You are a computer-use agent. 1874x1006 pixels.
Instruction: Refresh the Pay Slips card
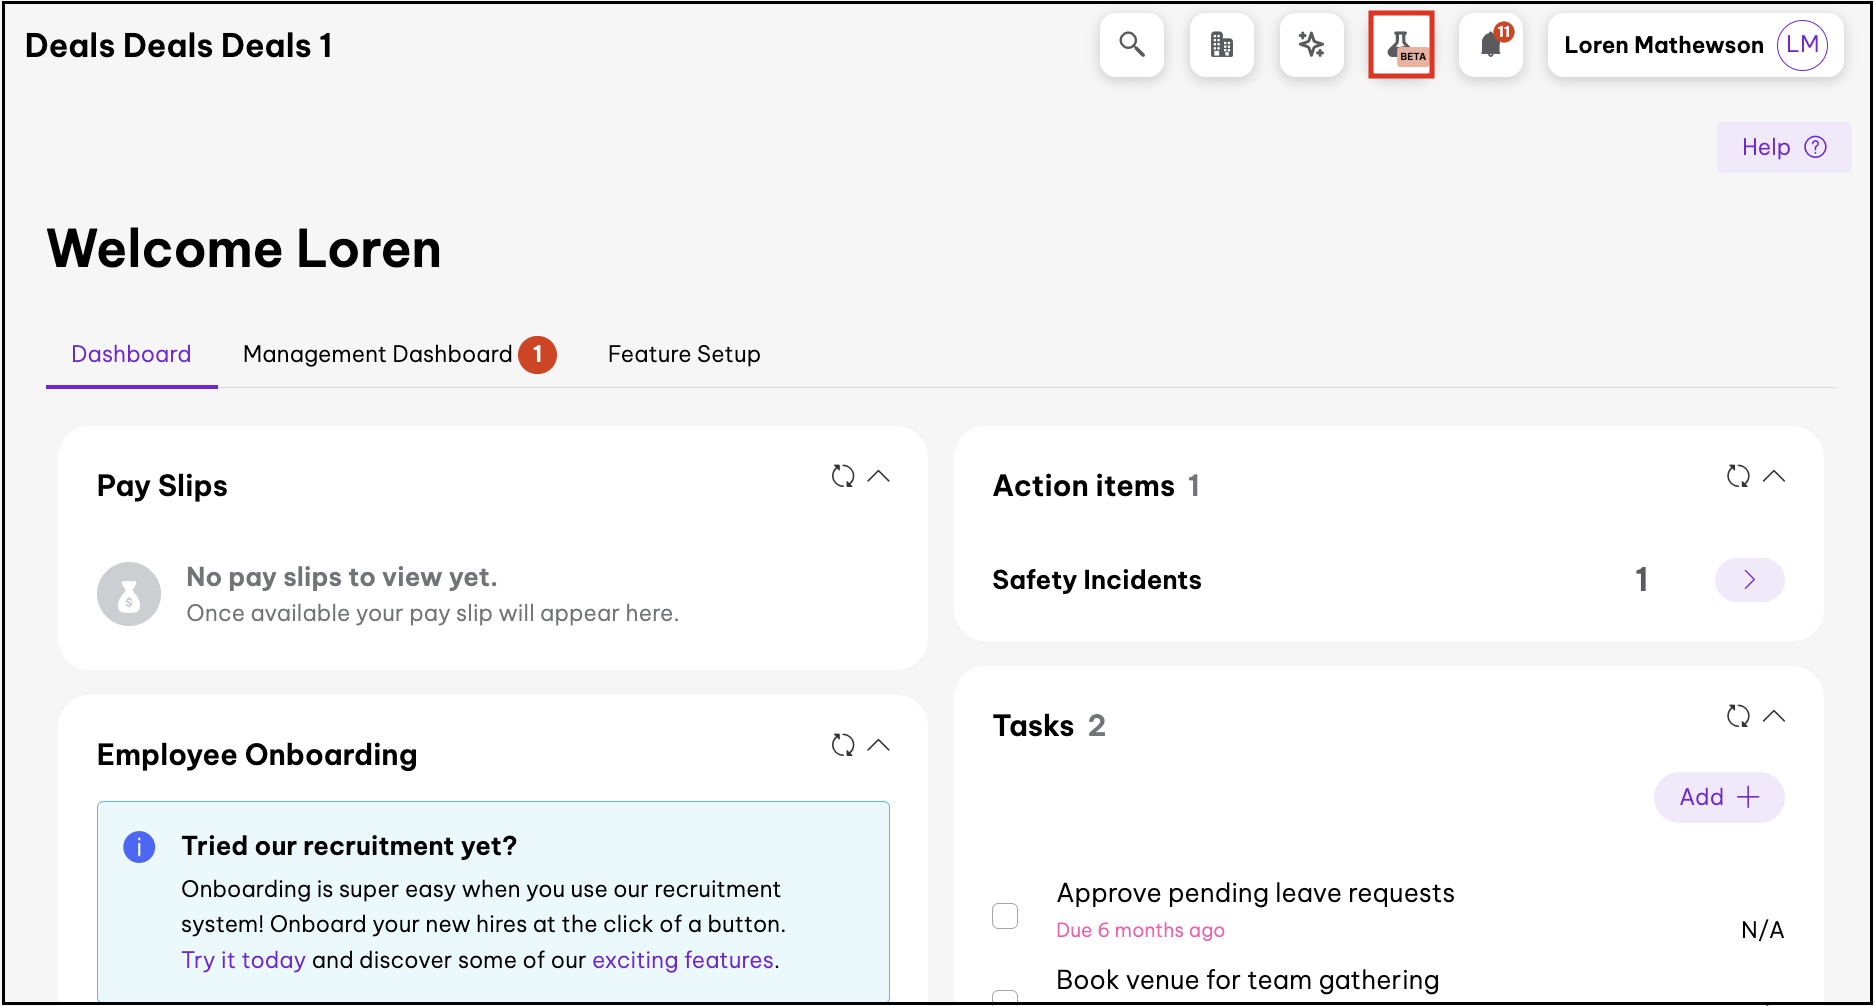pyautogui.click(x=843, y=476)
